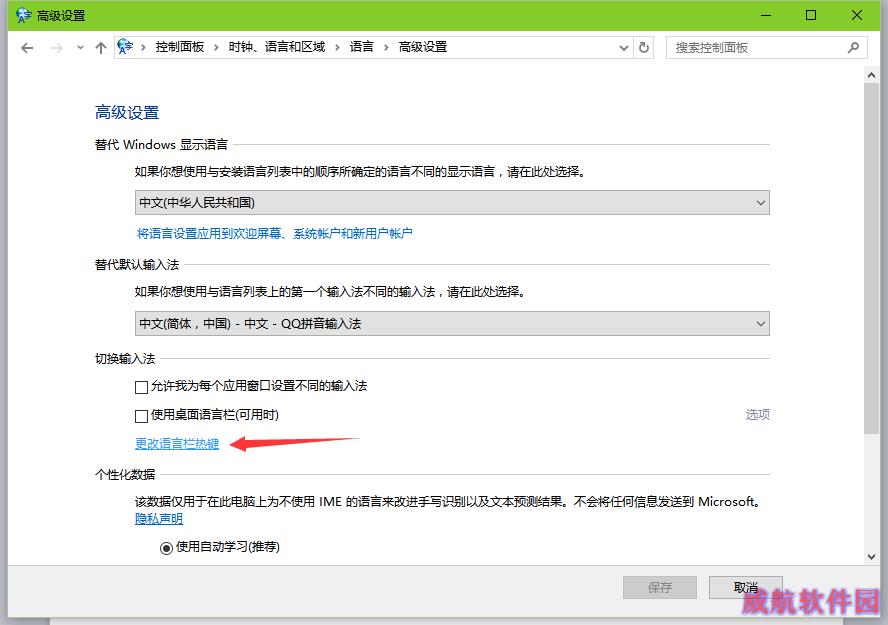Click the 取消 button

point(745,588)
